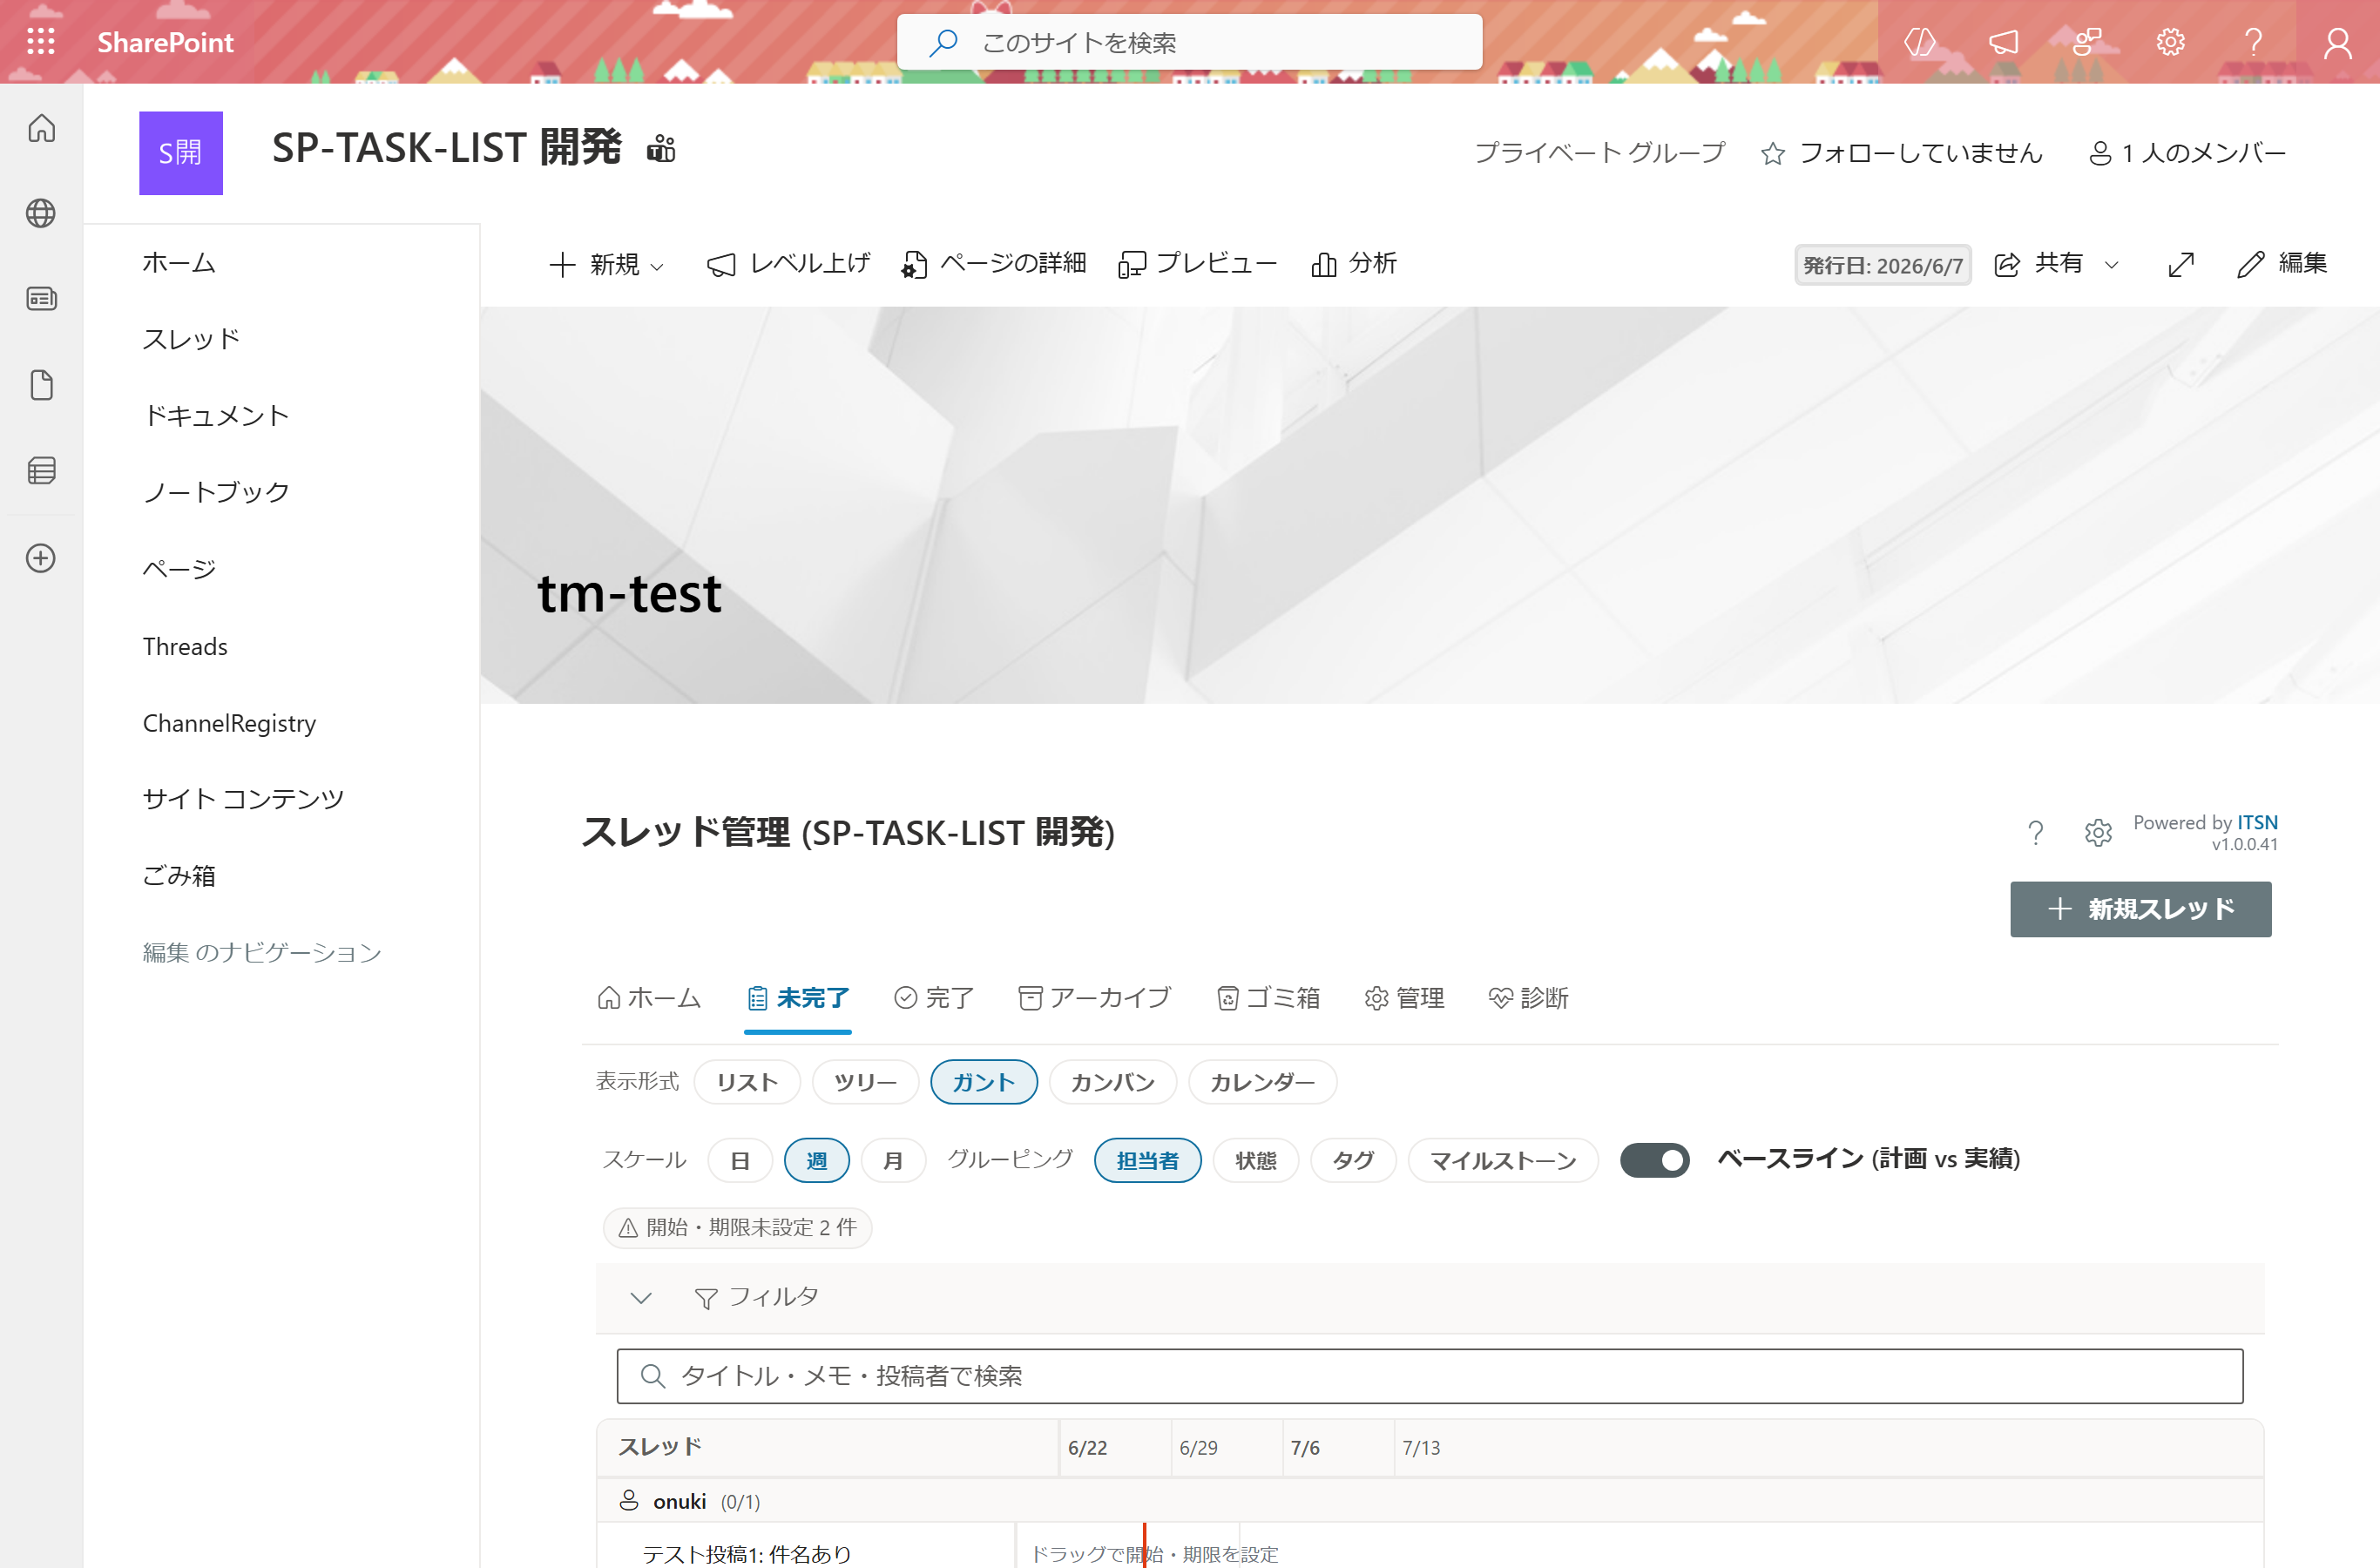Click the 新規スレッド button
This screenshot has width=2380, height=1568.
tap(2140, 909)
